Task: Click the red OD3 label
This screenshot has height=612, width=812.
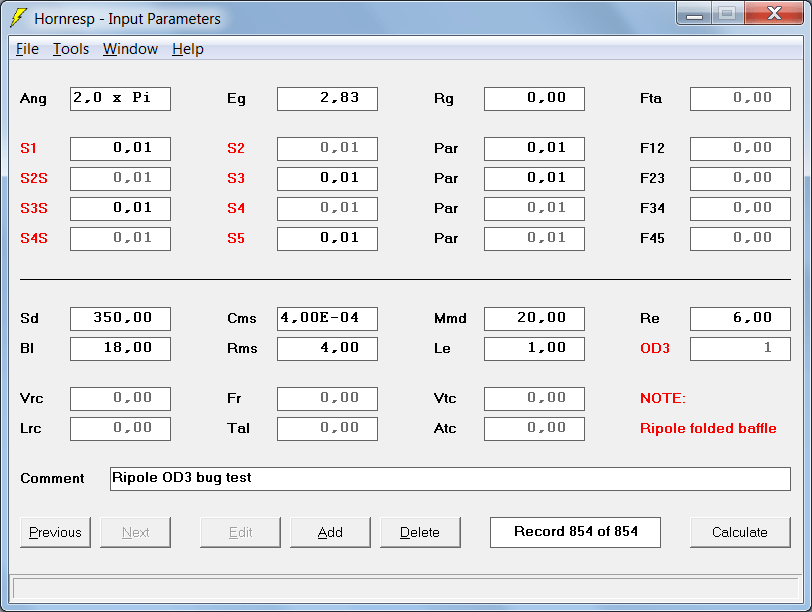Action: 655,348
